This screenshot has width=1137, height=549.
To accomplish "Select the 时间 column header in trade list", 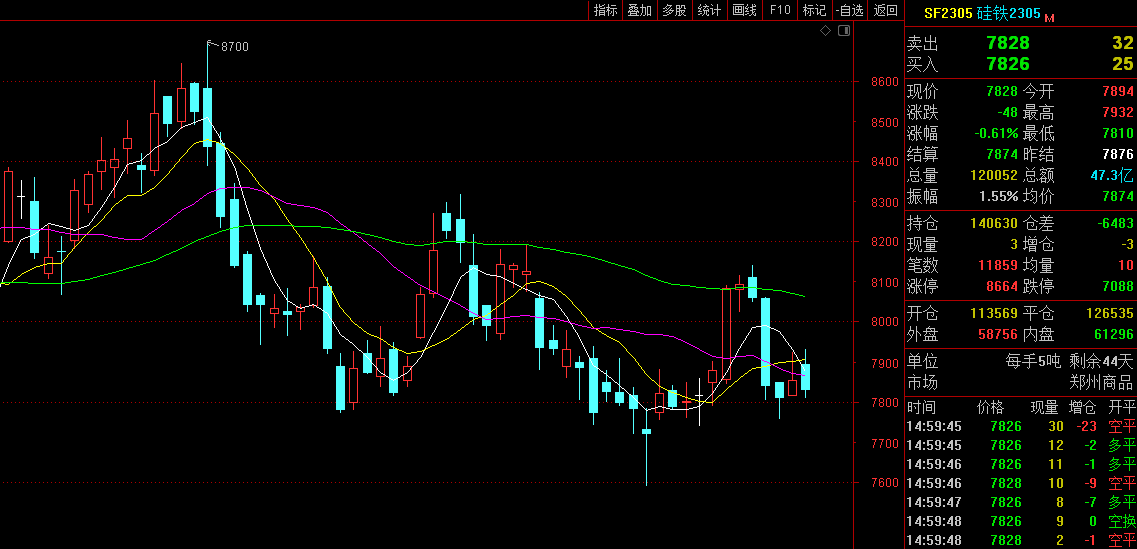I will (x=921, y=407).
